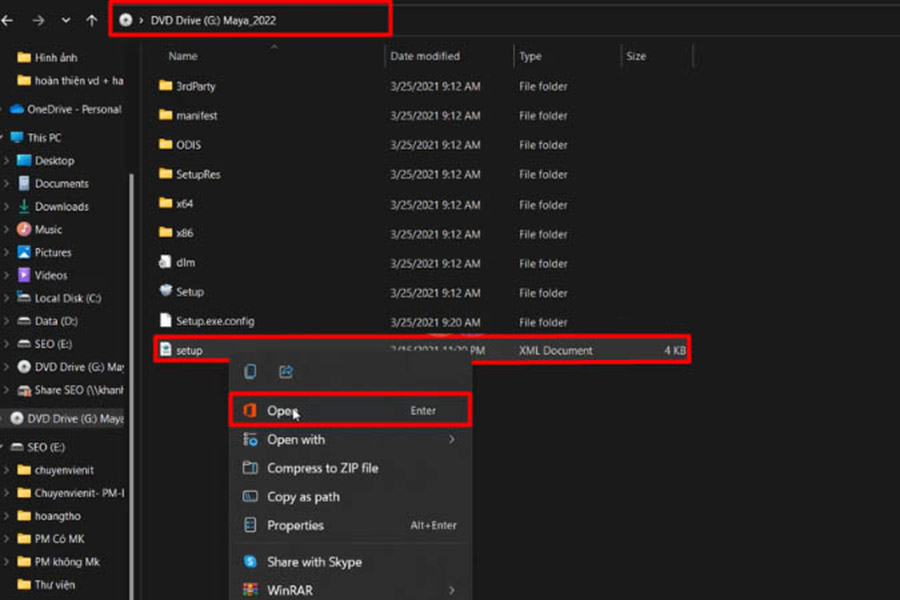900x600 pixels.
Task: Expand the Music tree node
Action: tap(6, 230)
